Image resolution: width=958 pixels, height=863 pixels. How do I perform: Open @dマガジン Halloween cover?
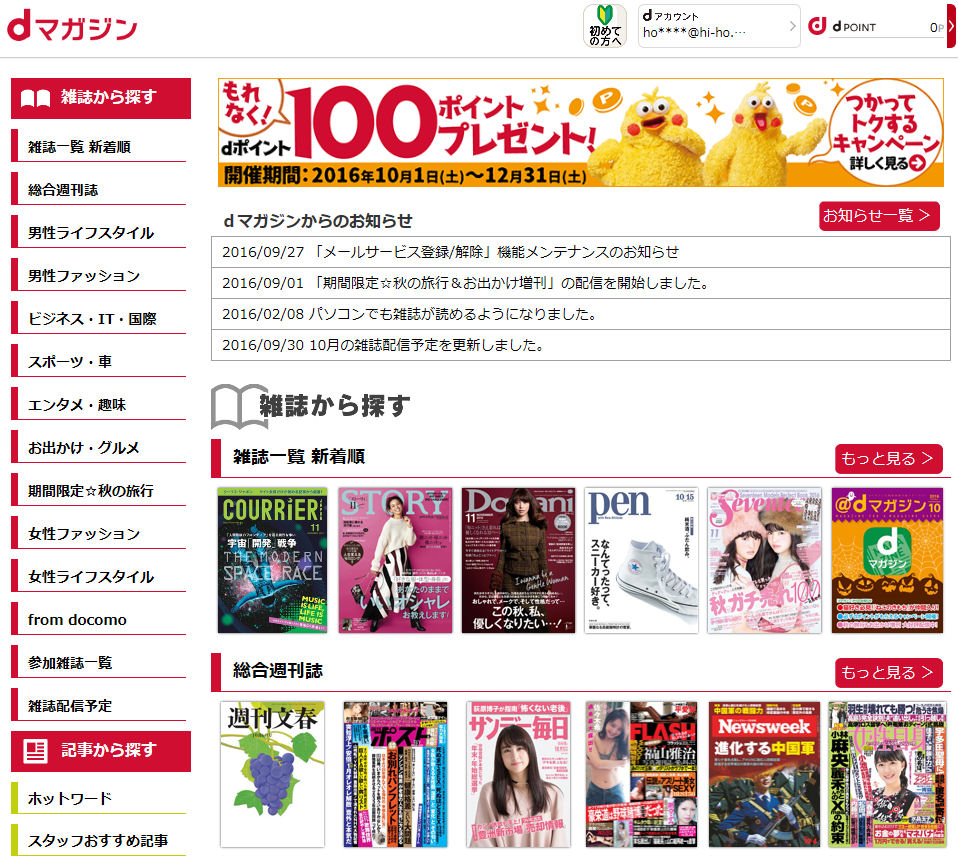tap(887, 560)
